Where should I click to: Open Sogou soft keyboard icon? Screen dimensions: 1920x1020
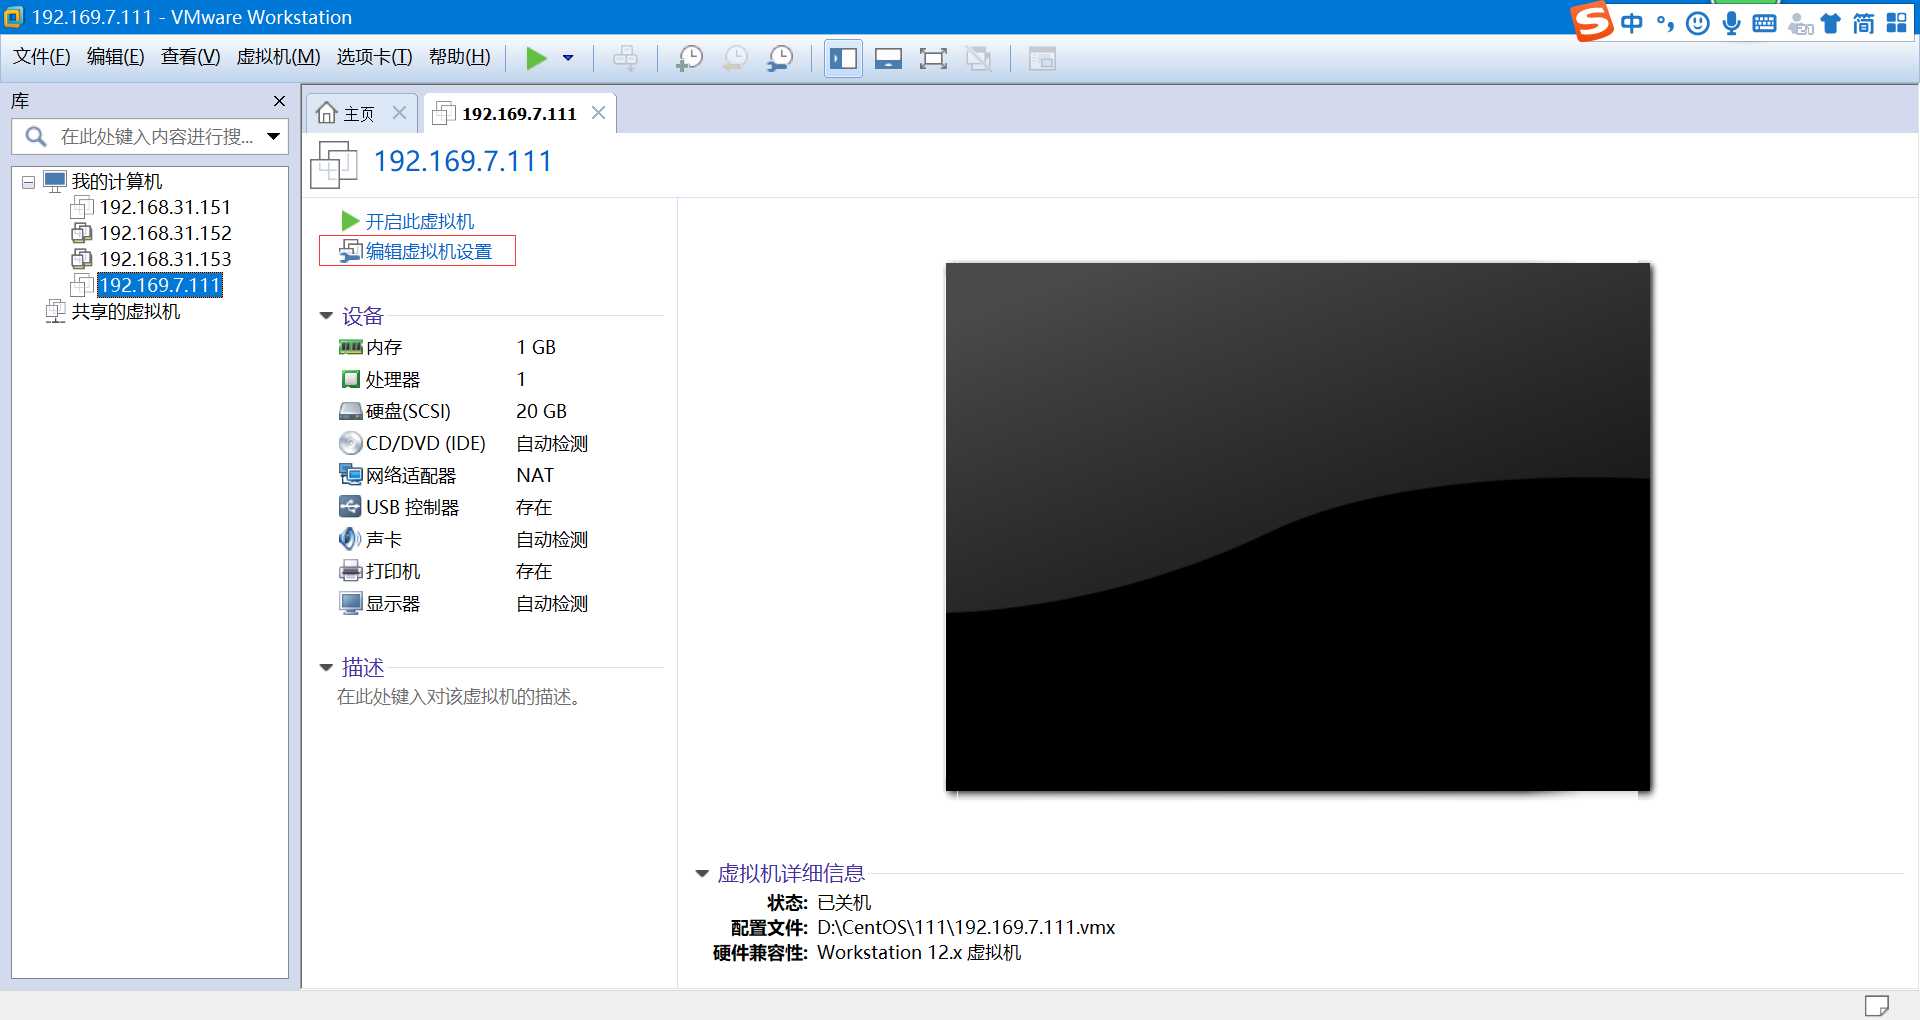tap(1765, 23)
